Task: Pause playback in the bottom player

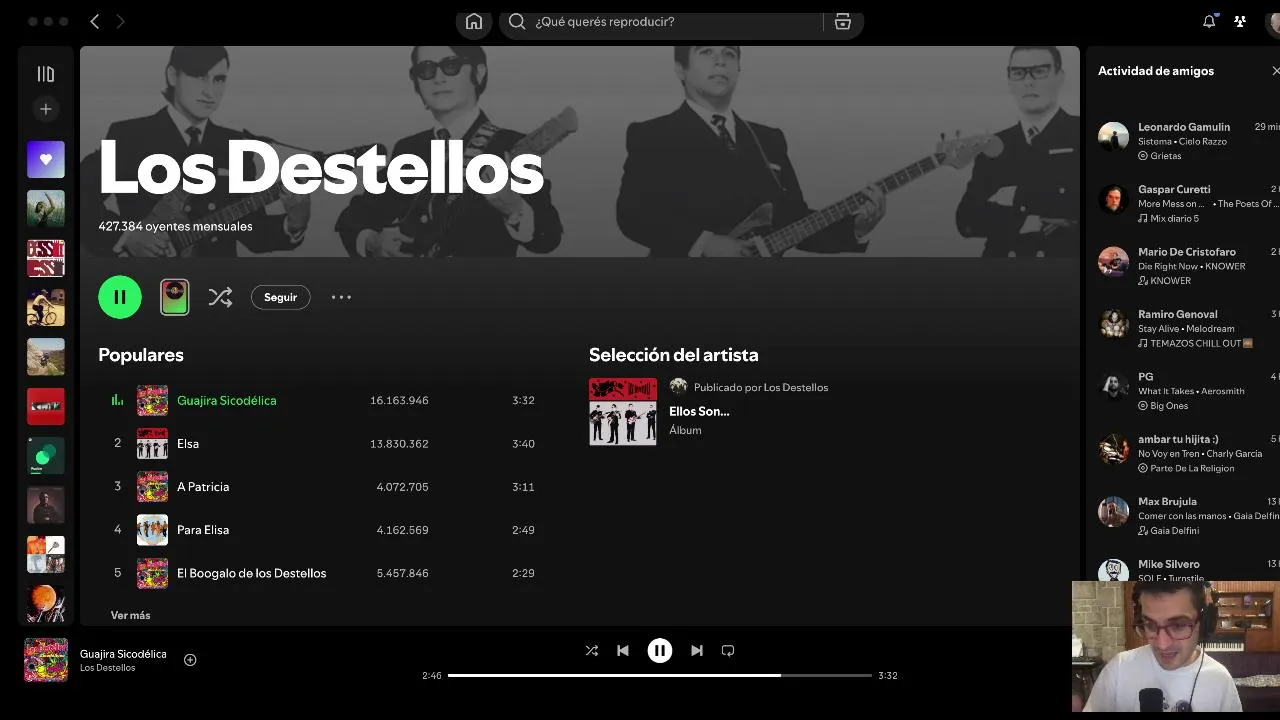Action: (660, 650)
